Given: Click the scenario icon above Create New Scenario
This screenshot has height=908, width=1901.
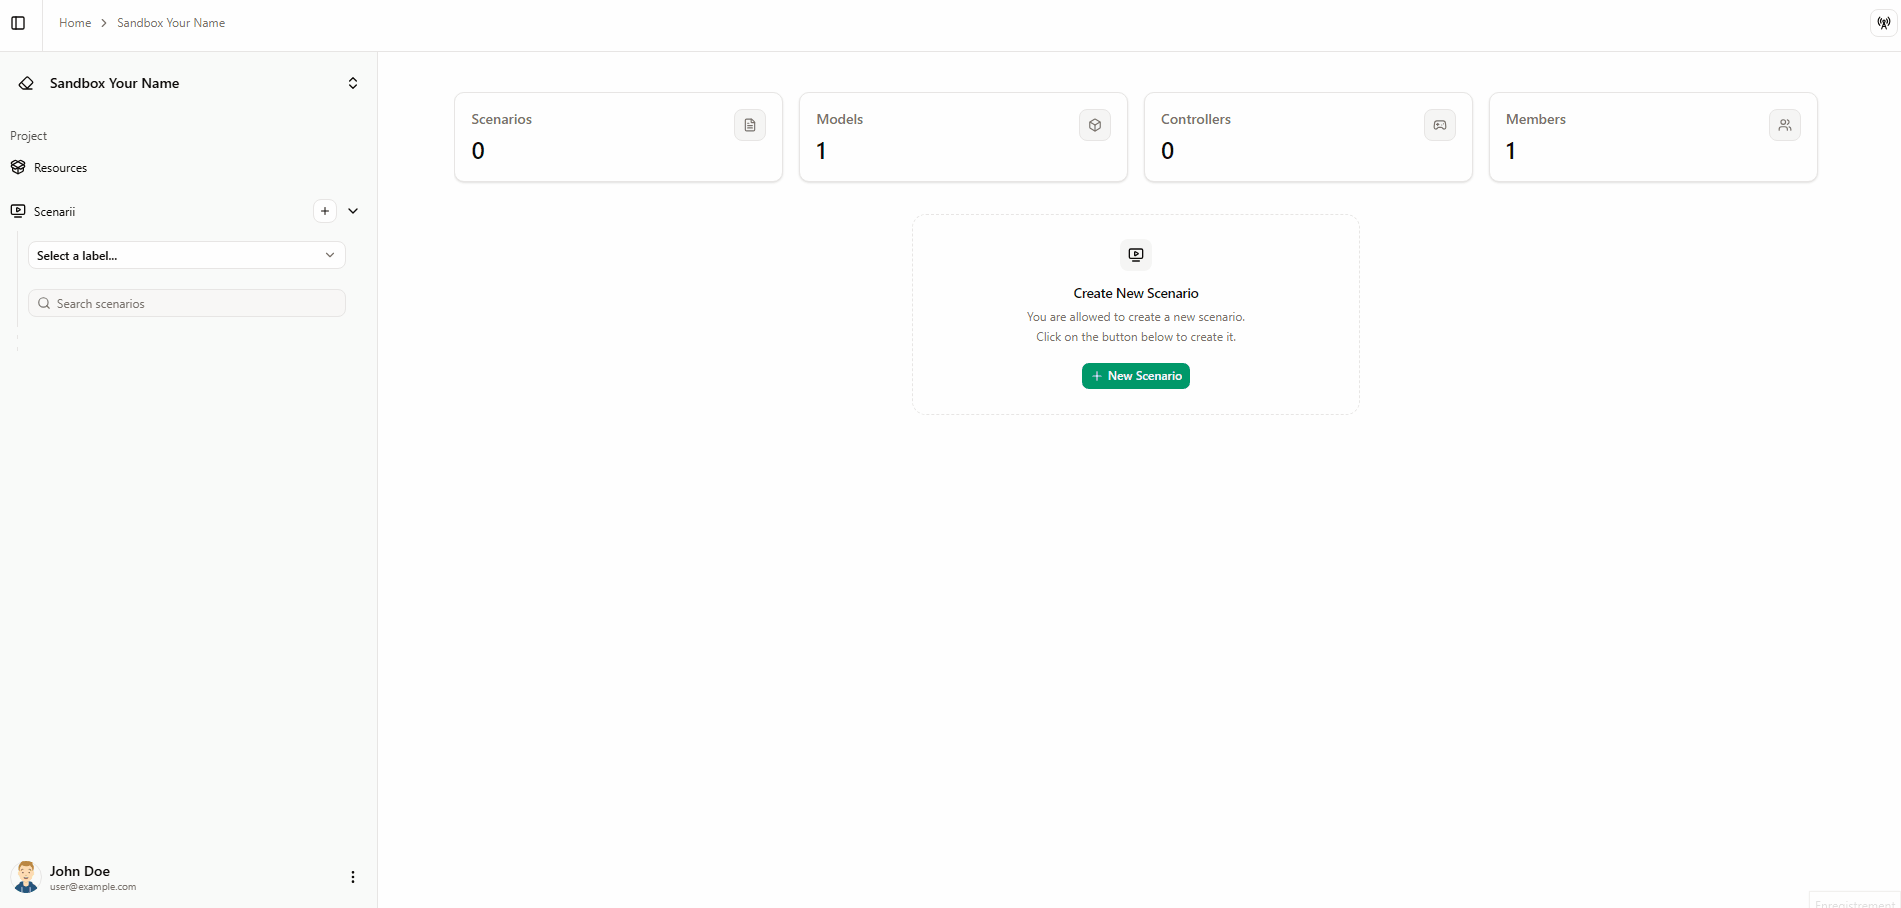Looking at the screenshot, I should (x=1135, y=254).
